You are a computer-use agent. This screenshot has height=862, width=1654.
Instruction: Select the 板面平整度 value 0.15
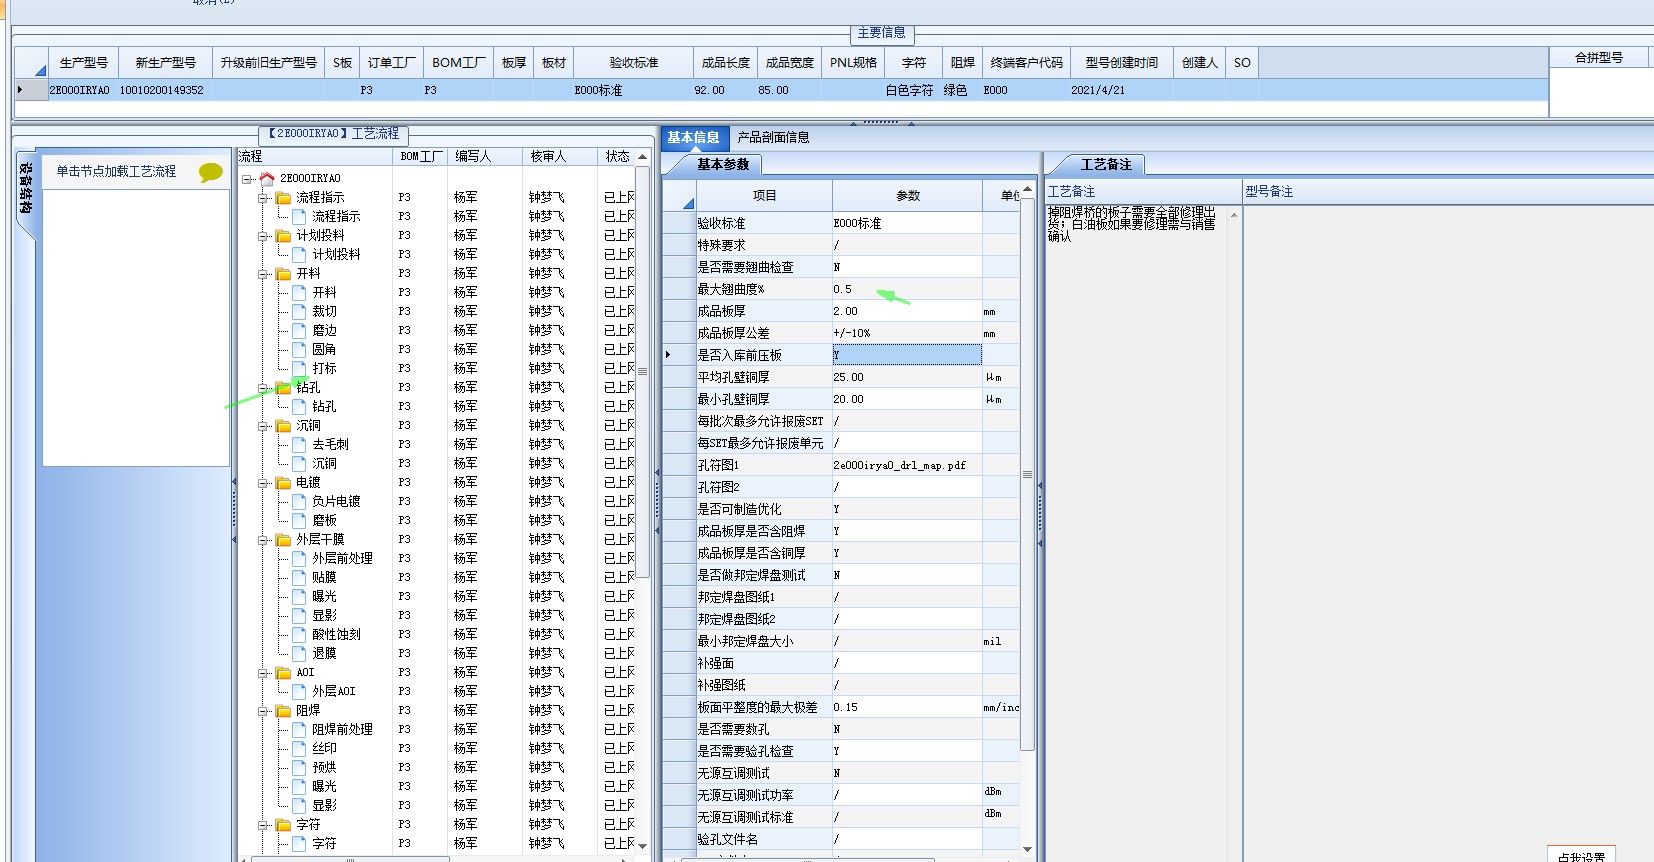coord(907,707)
